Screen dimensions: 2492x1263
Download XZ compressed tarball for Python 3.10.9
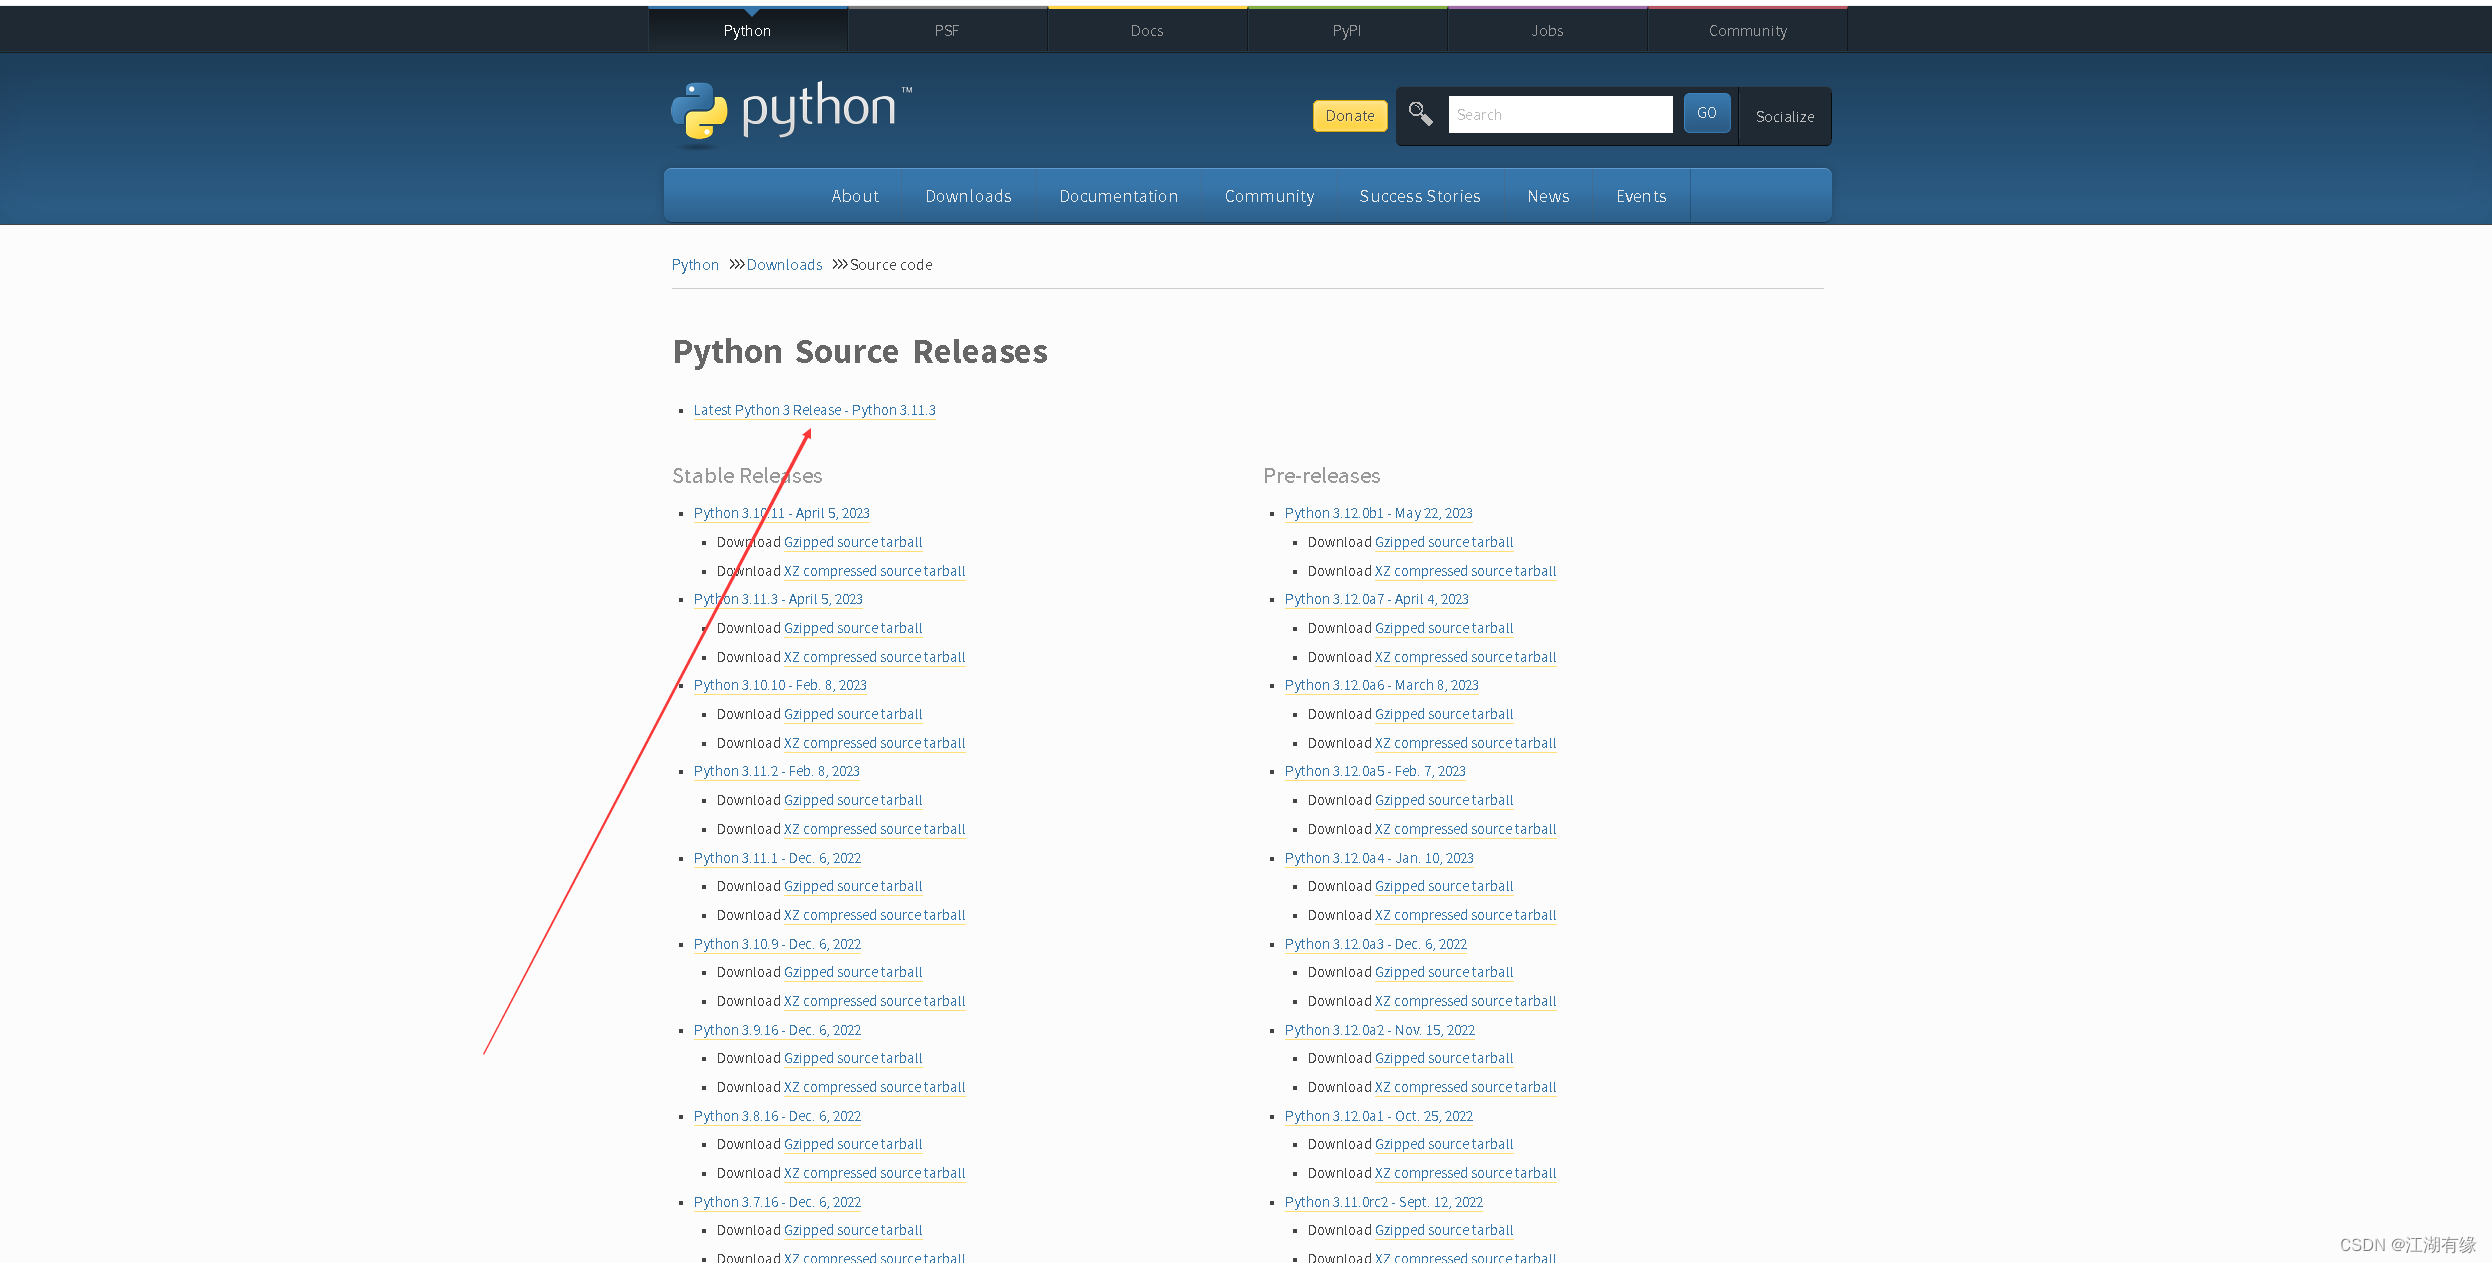click(x=874, y=1001)
